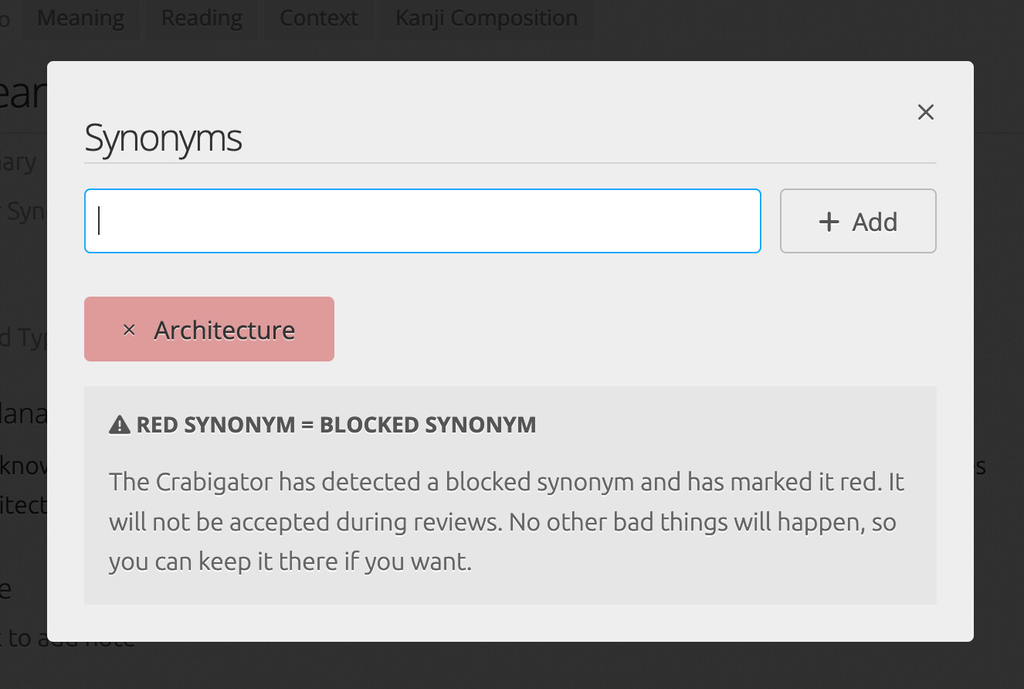The image size is (1024, 689).
Task: Click the 'RED SYNONYM = BLOCKED SYNONYM' heading
Action: [336, 425]
